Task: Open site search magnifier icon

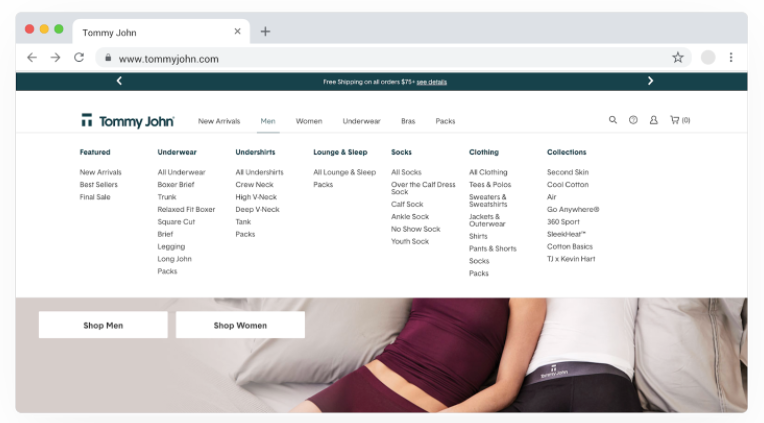Action: (612, 120)
